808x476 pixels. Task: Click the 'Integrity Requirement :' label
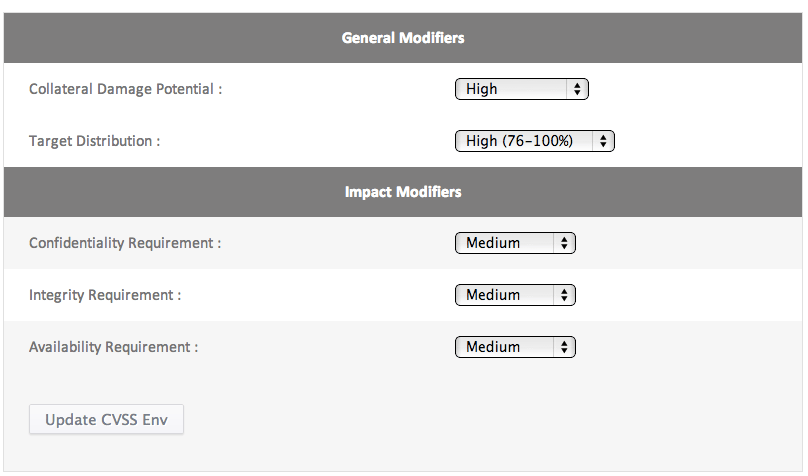[x=105, y=295]
